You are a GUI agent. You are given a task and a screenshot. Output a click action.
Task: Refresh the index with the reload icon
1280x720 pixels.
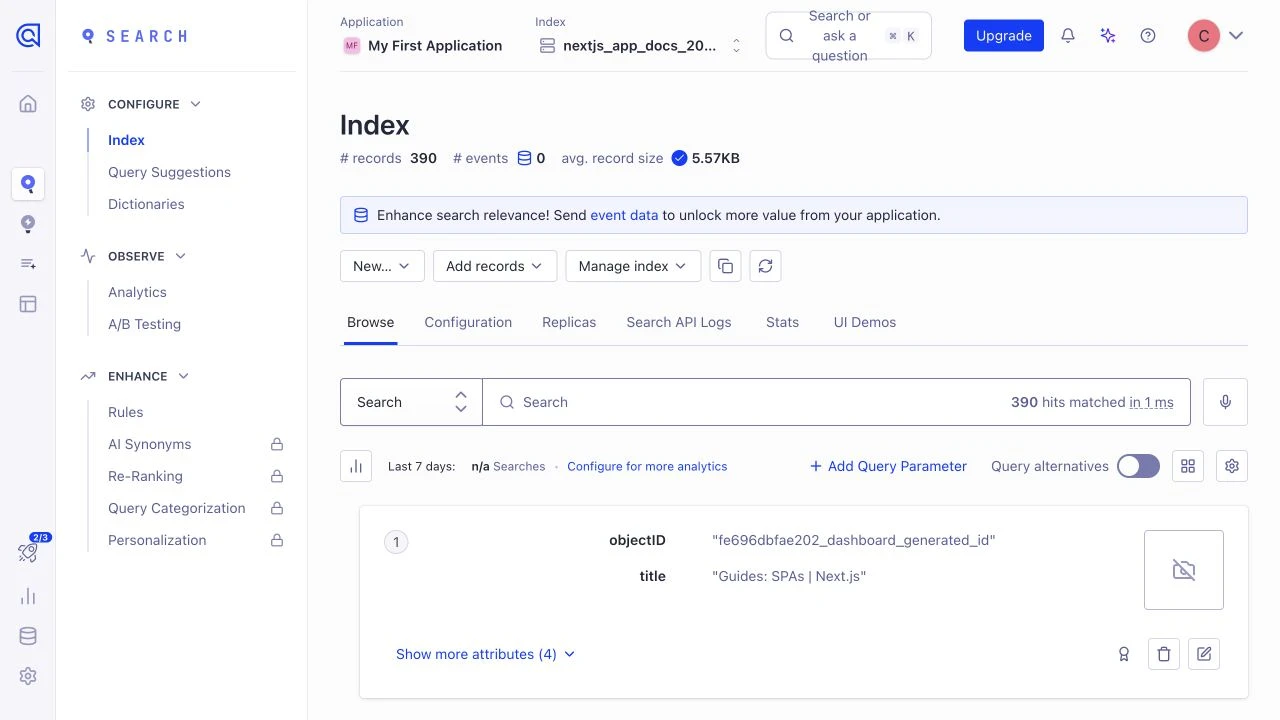pyautogui.click(x=766, y=266)
